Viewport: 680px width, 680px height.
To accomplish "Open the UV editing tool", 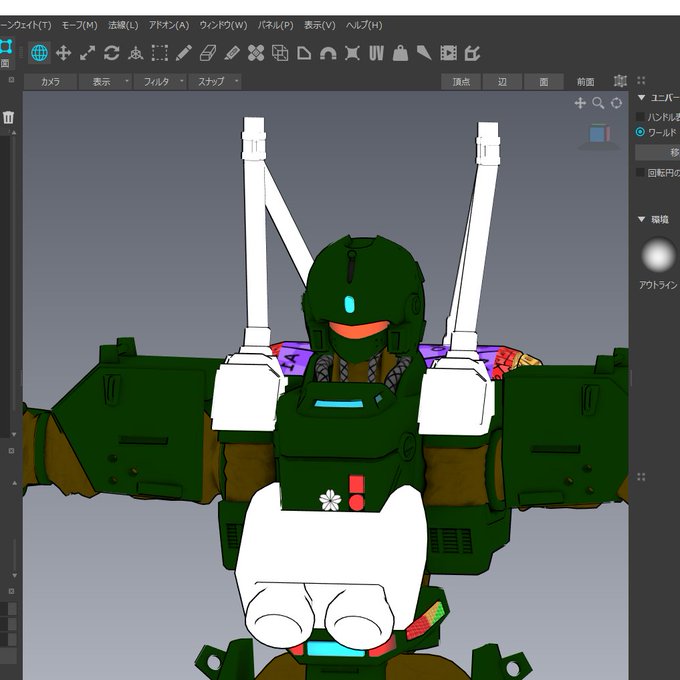I will pyautogui.click(x=376, y=53).
